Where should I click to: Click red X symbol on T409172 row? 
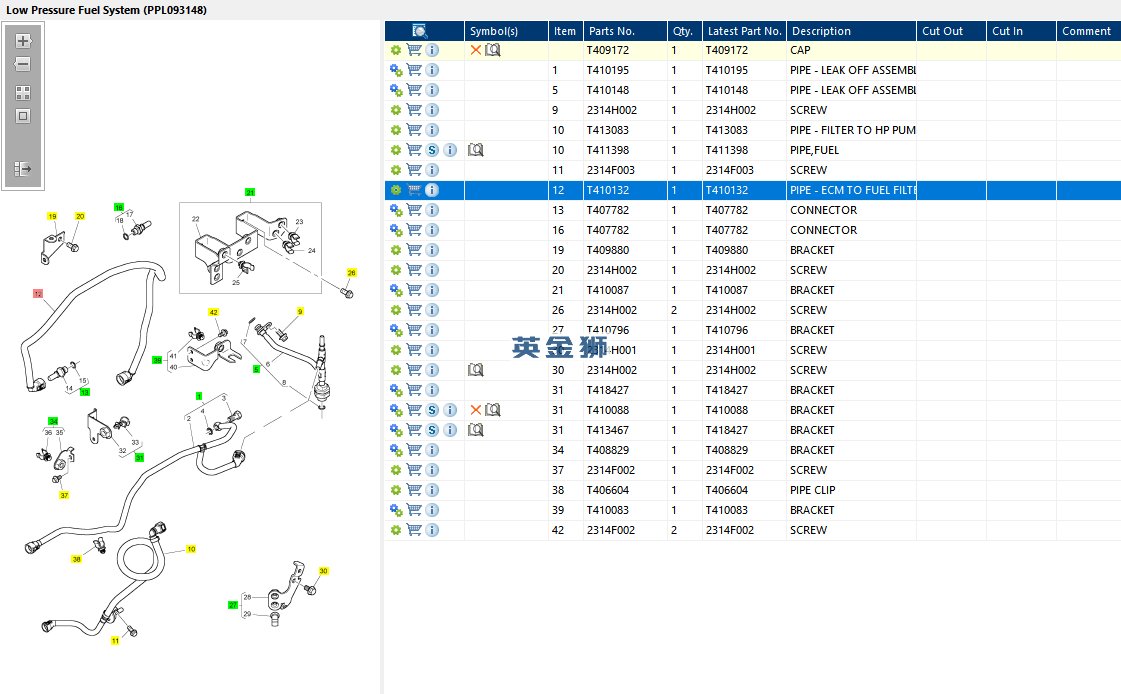(x=475, y=50)
